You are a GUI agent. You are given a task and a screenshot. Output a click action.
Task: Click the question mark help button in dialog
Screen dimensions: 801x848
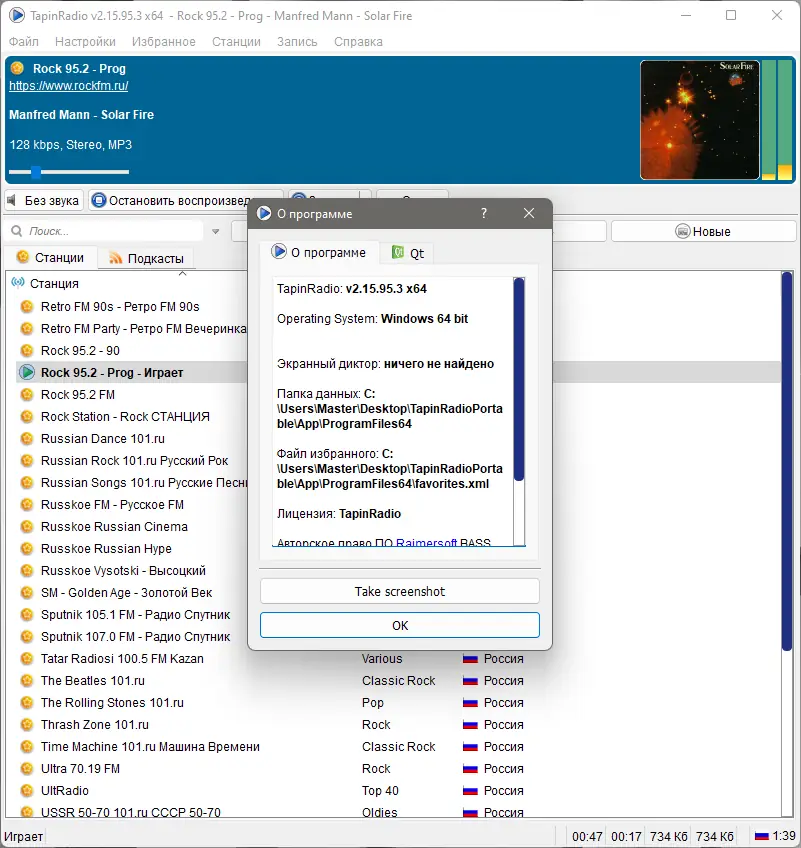tap(484, 213)
